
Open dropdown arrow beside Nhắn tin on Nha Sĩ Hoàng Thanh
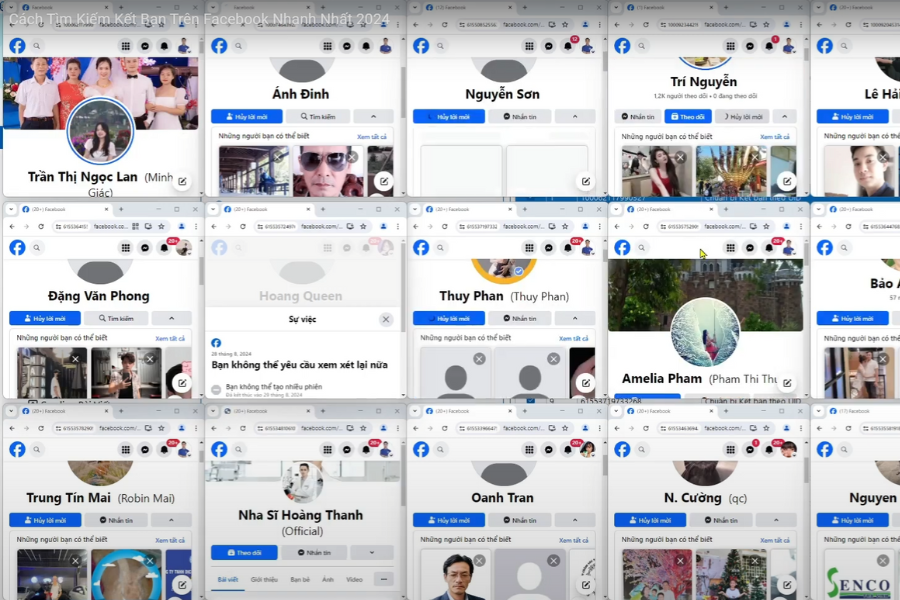click(373, 552)
